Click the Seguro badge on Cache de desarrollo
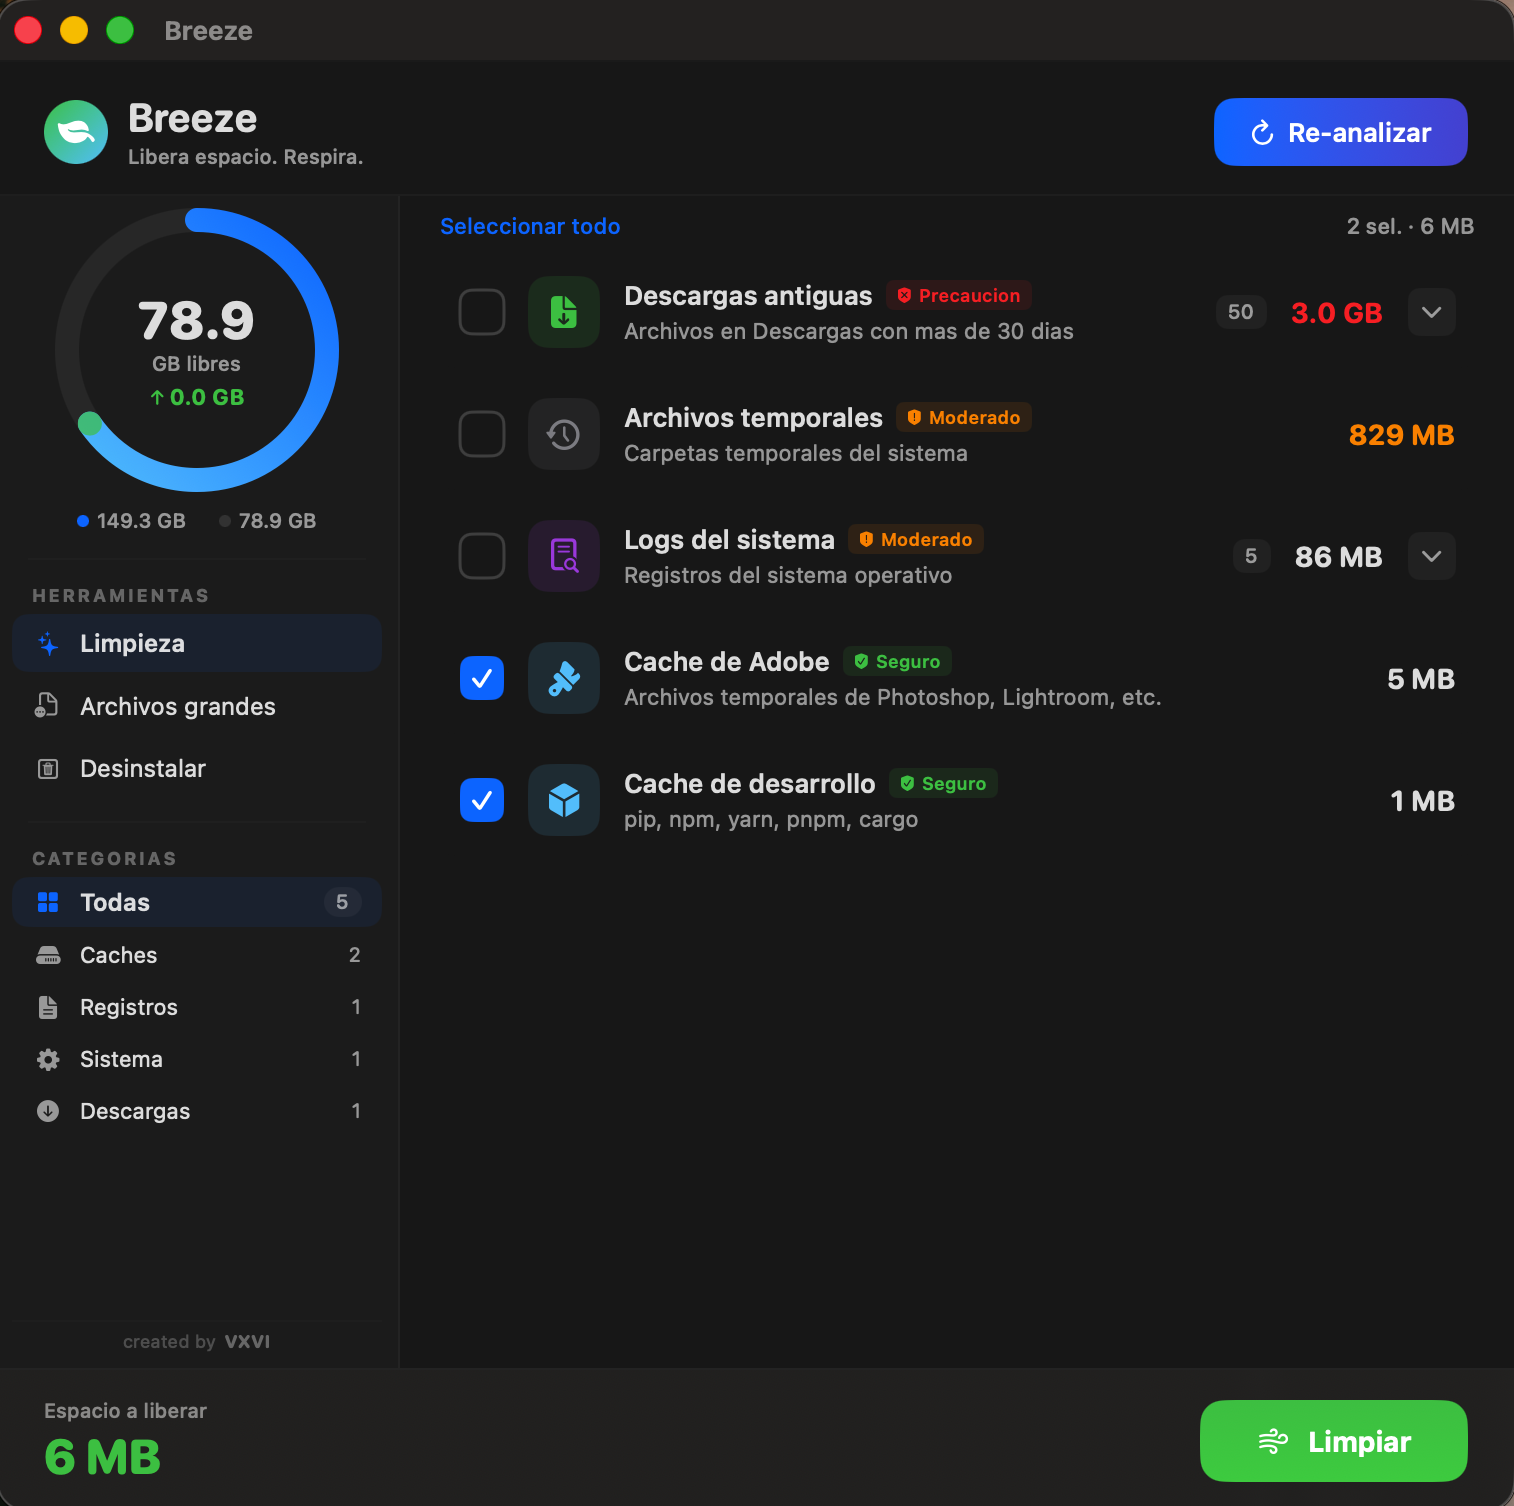 pos(943,784)
